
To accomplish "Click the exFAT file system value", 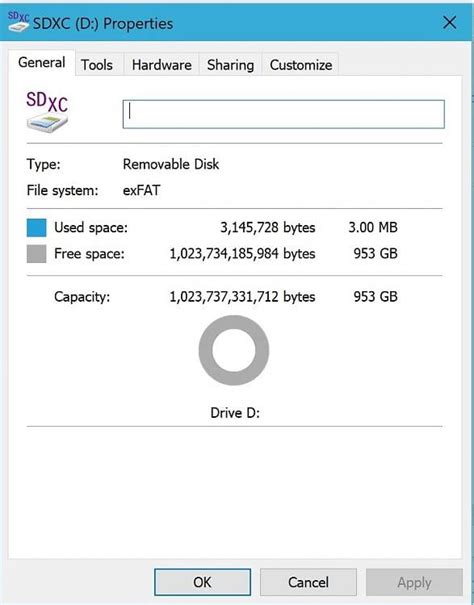I will (141, 190).
